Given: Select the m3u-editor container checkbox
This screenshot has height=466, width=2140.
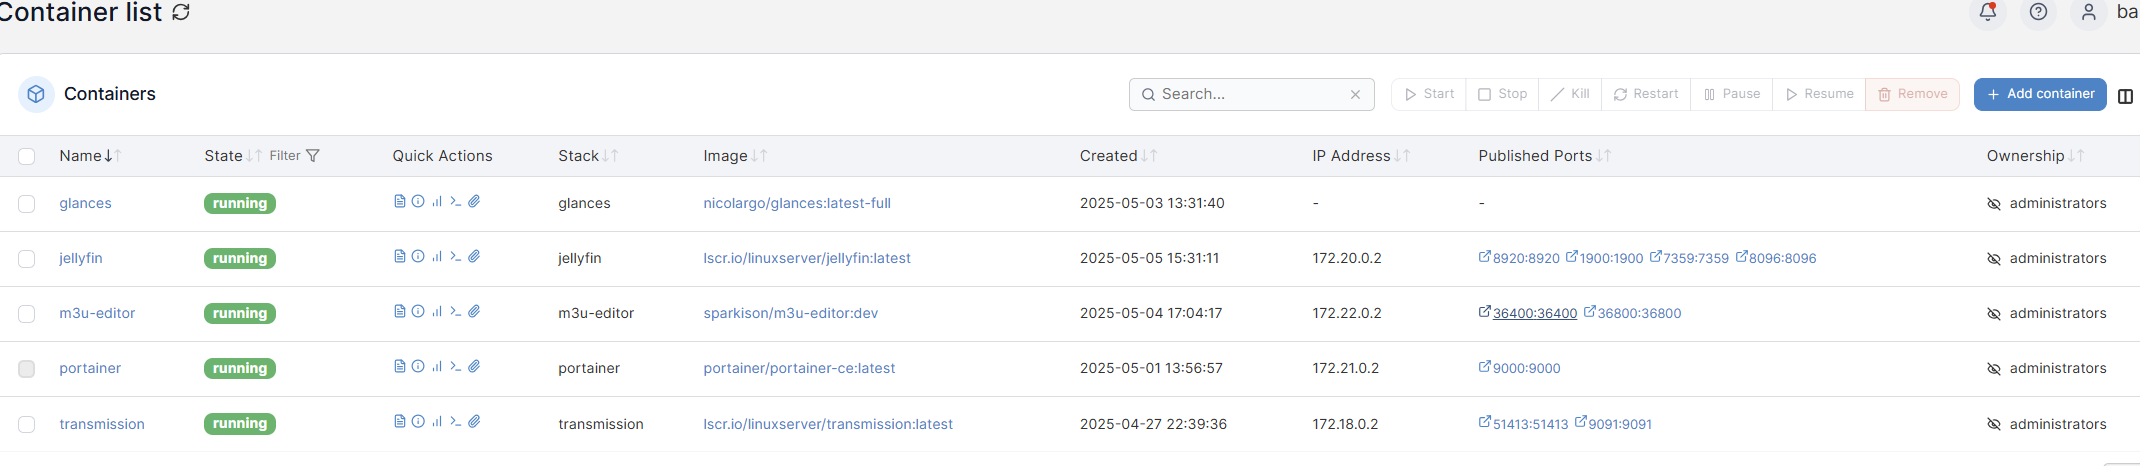Looking at the screenshot, I should [27, 313].
